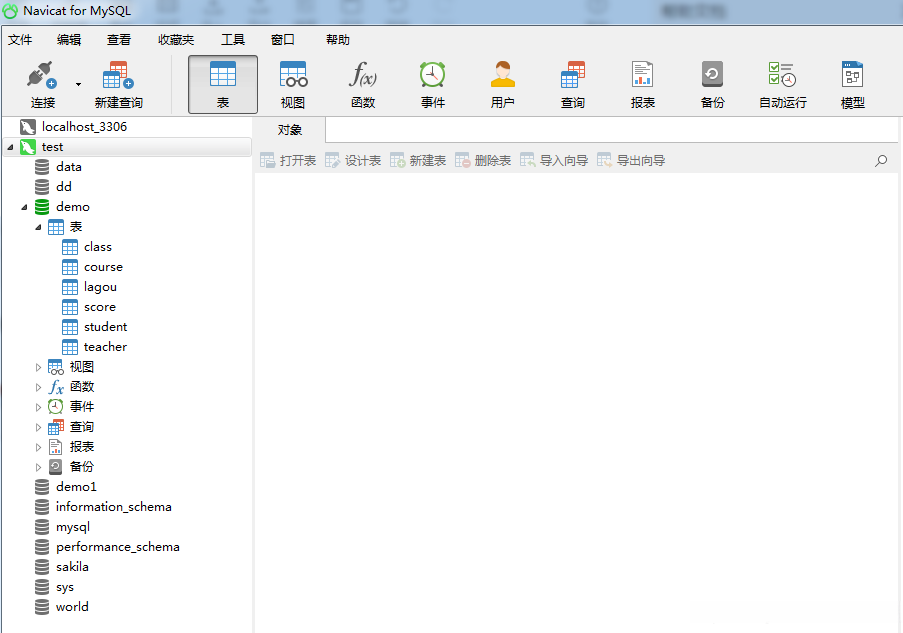Select the sakila database
903x633 pixels.
tap(72, 567)
